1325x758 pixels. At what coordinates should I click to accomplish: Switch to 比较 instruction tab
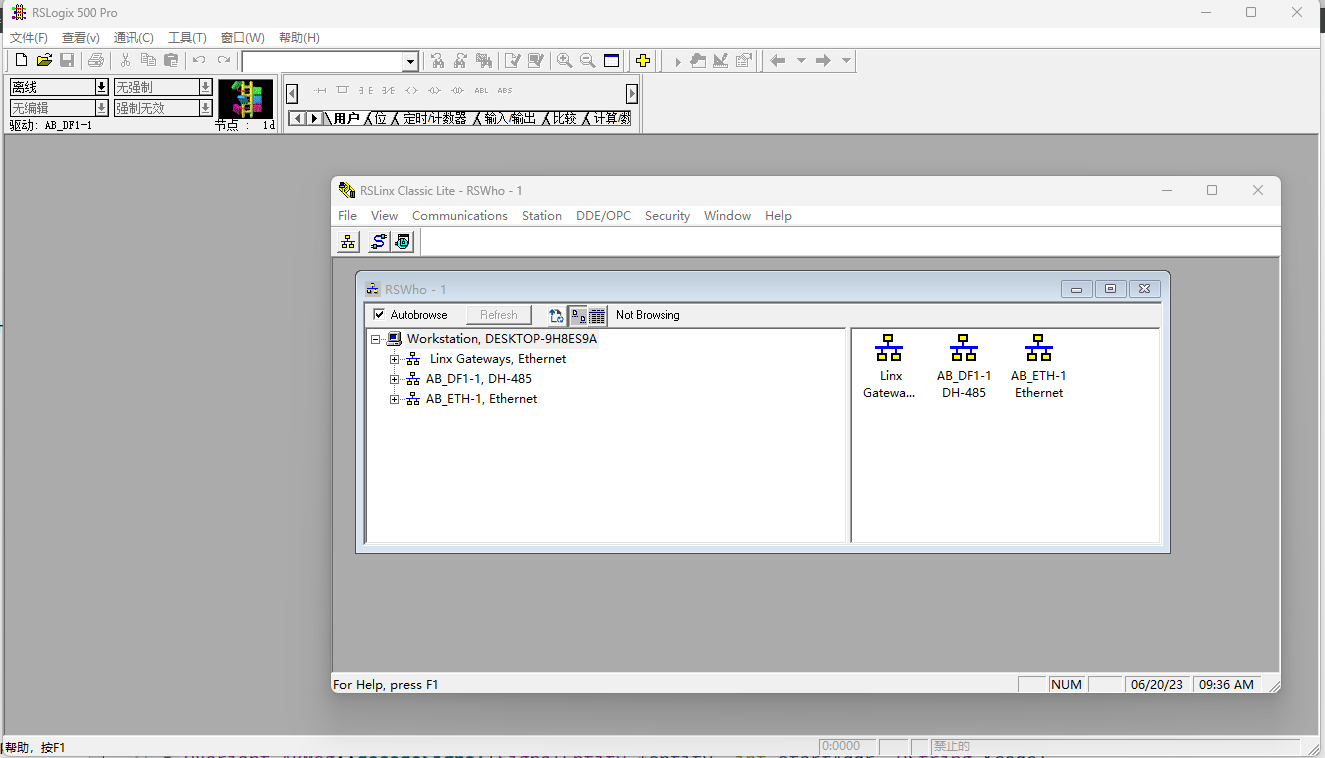[x=564, y=118]
